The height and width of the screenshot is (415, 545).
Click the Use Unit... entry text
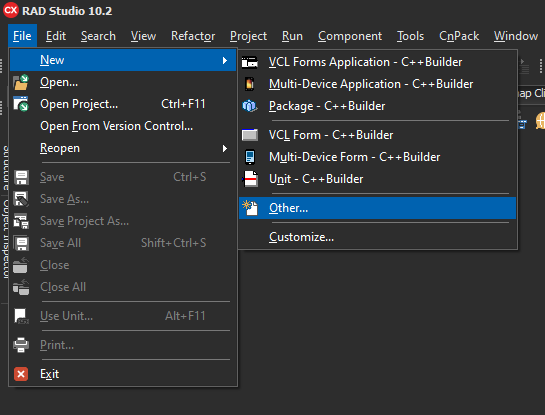[66, 316]
